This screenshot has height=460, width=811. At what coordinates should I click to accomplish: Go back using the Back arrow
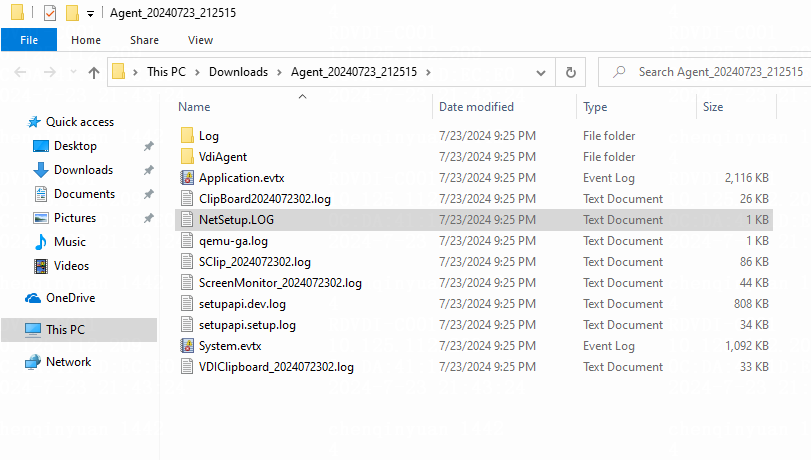tap(20, 72)
